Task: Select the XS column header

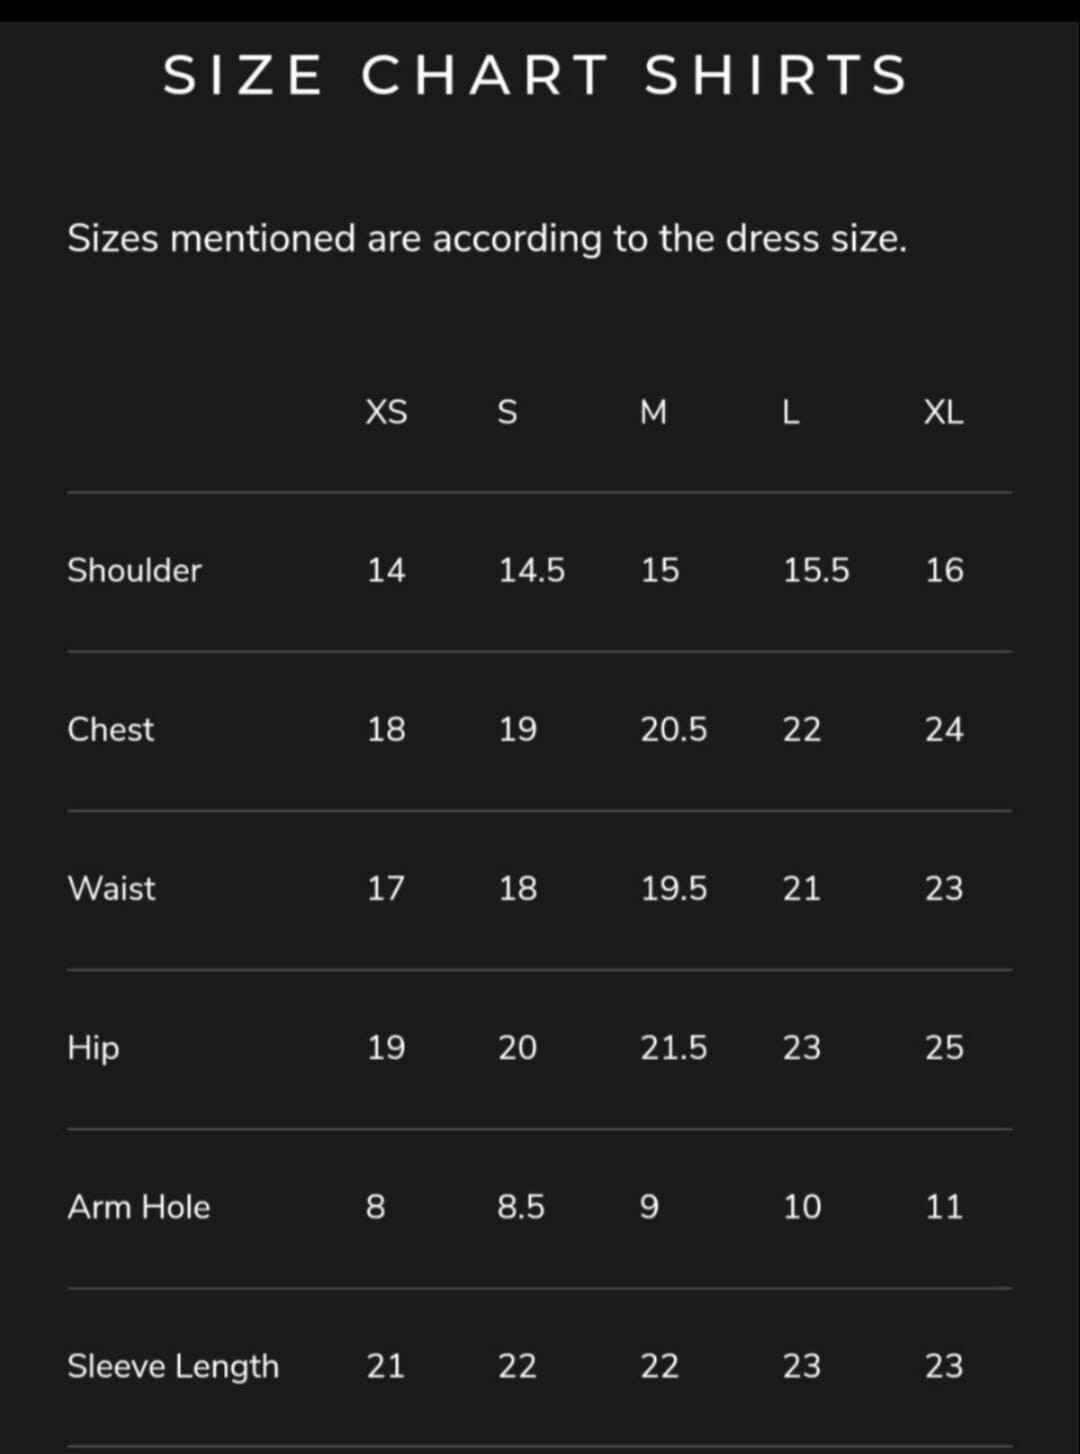Action: click(386, 412)
